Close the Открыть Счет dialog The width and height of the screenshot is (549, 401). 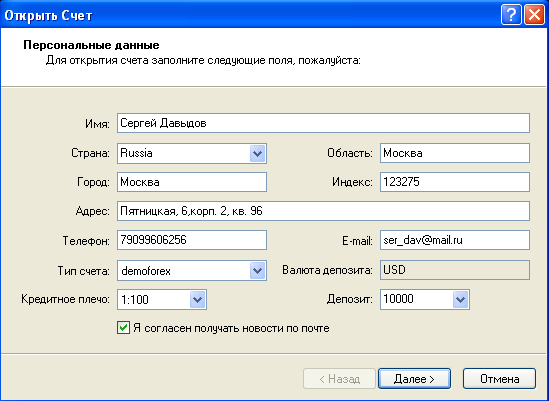[534, 15]
